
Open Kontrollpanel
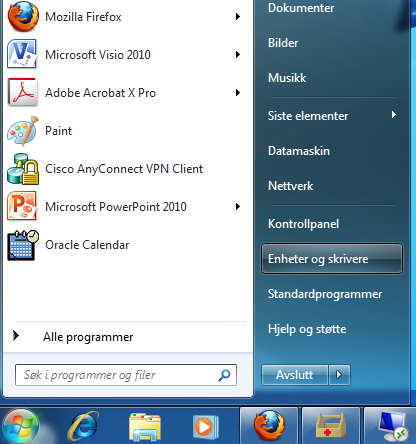[x=303, y=224]
